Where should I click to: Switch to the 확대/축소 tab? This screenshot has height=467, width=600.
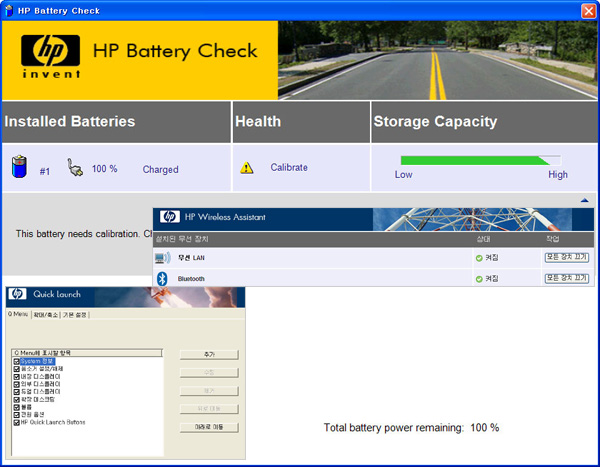(x=46, y=315)
